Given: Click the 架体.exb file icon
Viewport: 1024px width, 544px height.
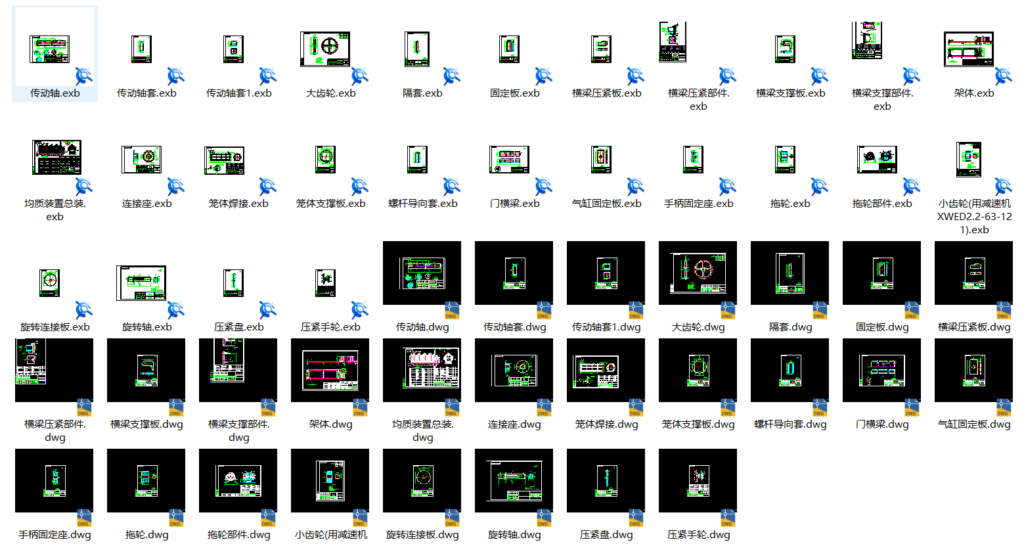Looking at the screenshot, I should coord(969,49).
